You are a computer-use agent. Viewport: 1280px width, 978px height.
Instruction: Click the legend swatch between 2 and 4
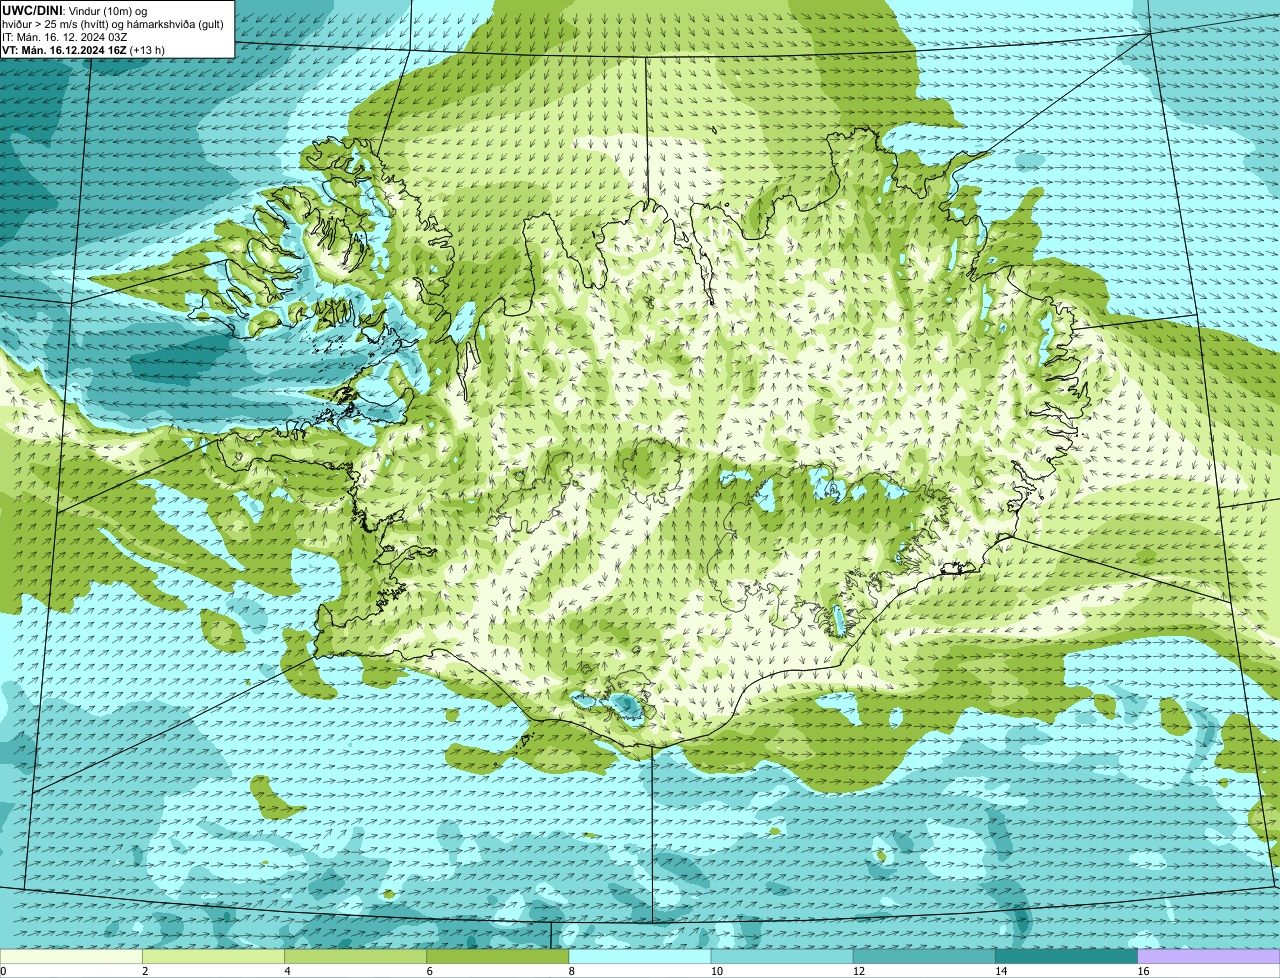213,957
